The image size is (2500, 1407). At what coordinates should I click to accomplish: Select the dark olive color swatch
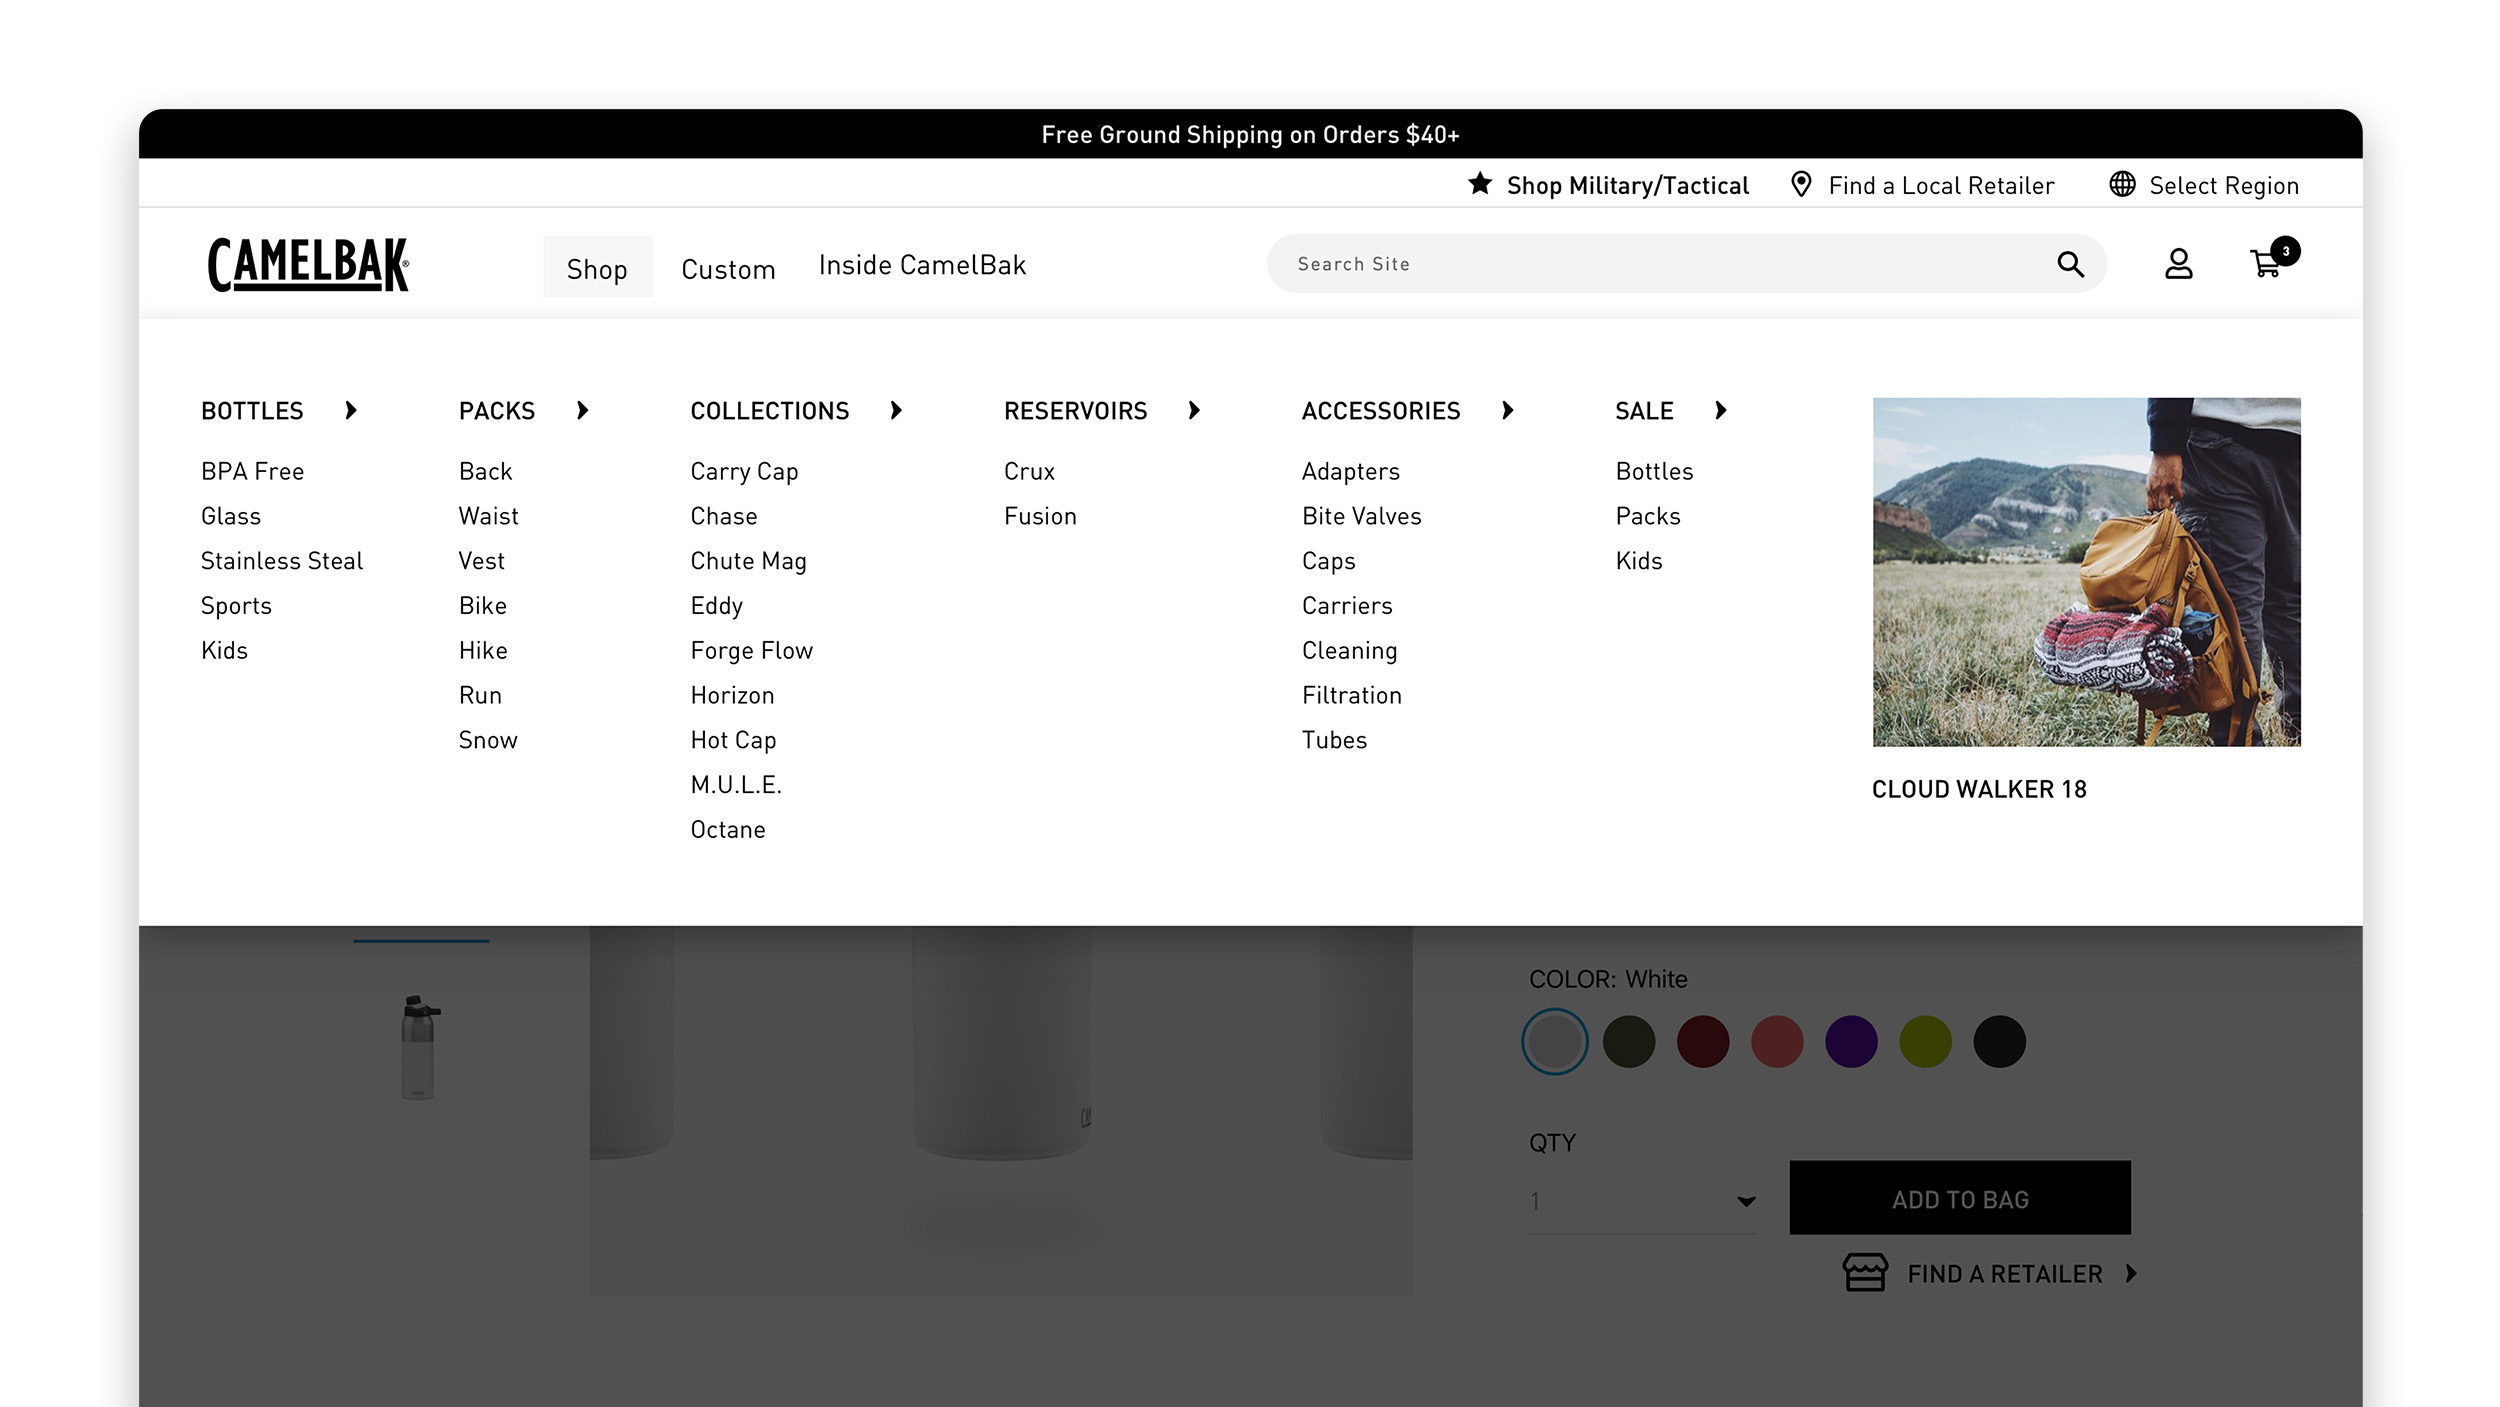click(1629, 1042)
